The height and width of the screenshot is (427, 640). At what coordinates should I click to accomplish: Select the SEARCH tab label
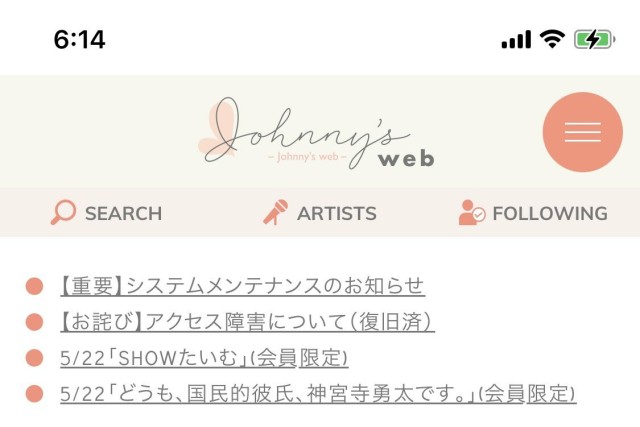124,214
